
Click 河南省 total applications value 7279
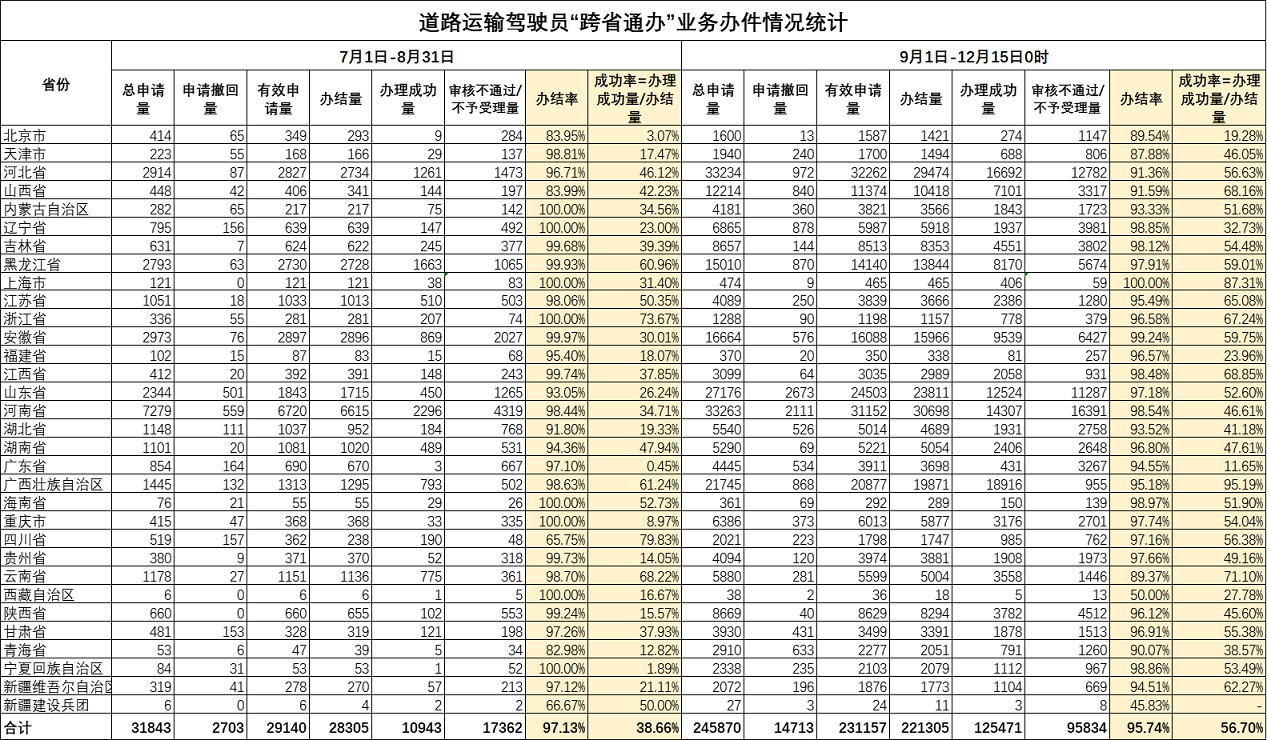pos(143,411)
